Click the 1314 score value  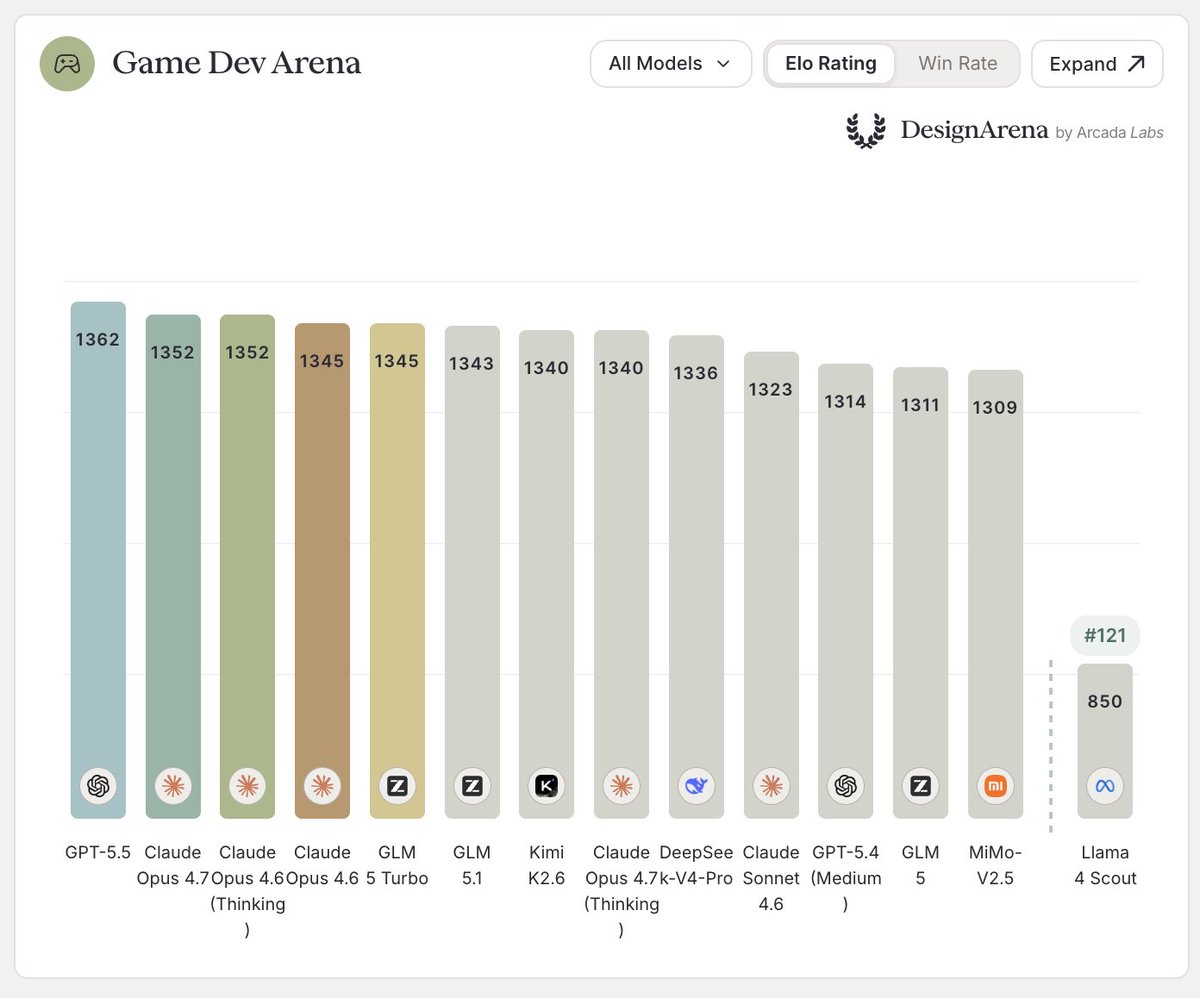(846, 401)
